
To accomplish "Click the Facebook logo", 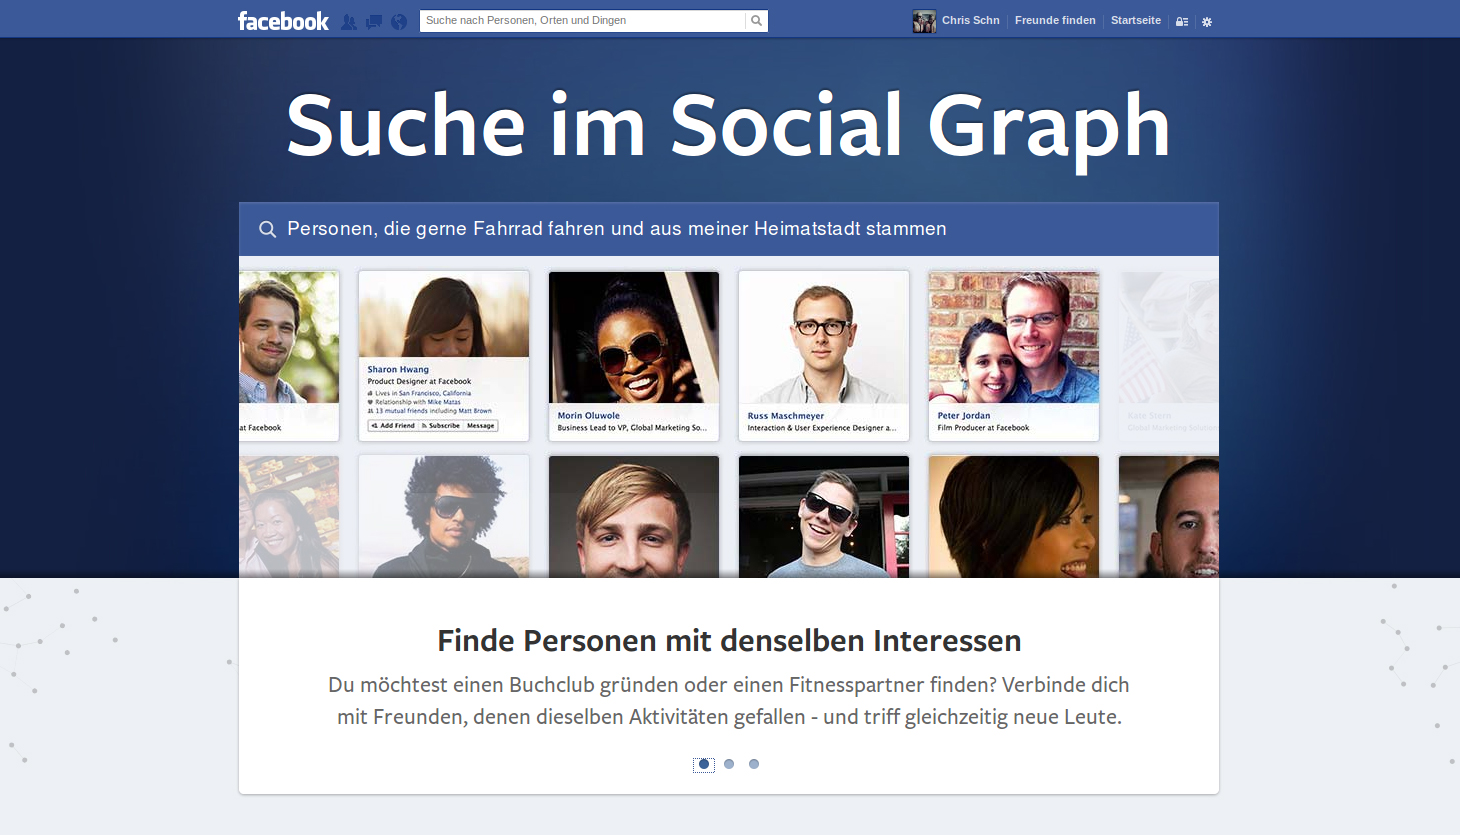I will point(283,21).
